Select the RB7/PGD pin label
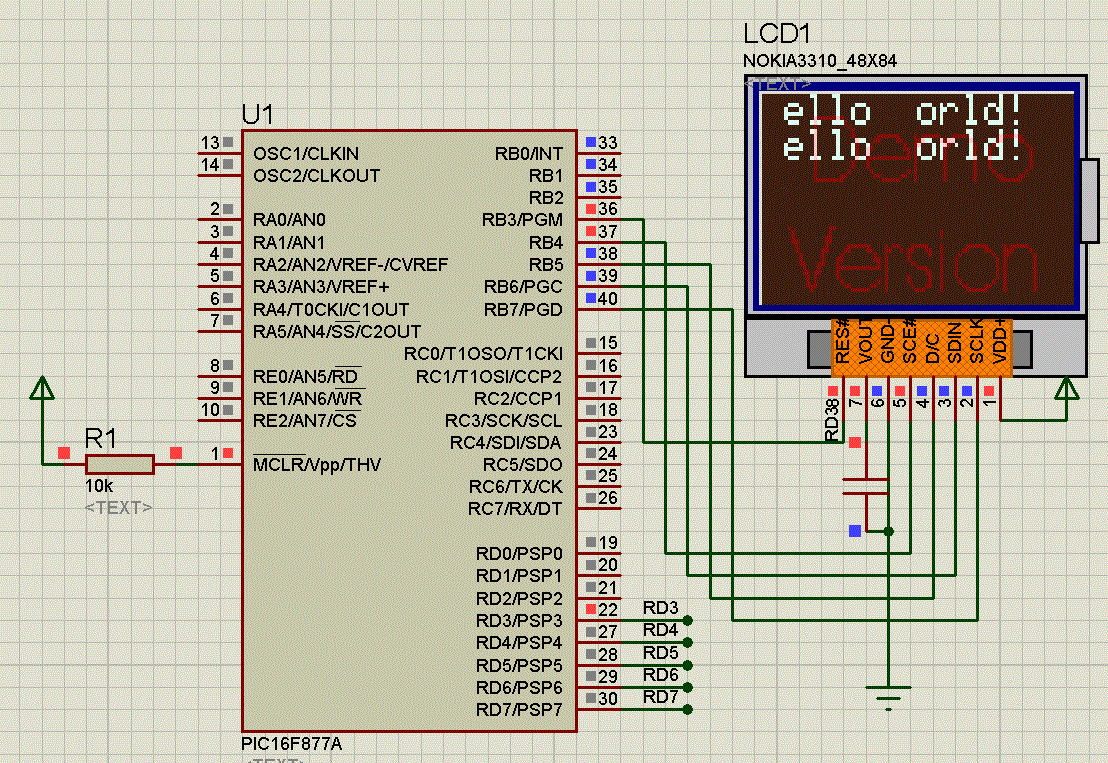The width and height of the screenshot is (1108, 763). click(522, 310)
